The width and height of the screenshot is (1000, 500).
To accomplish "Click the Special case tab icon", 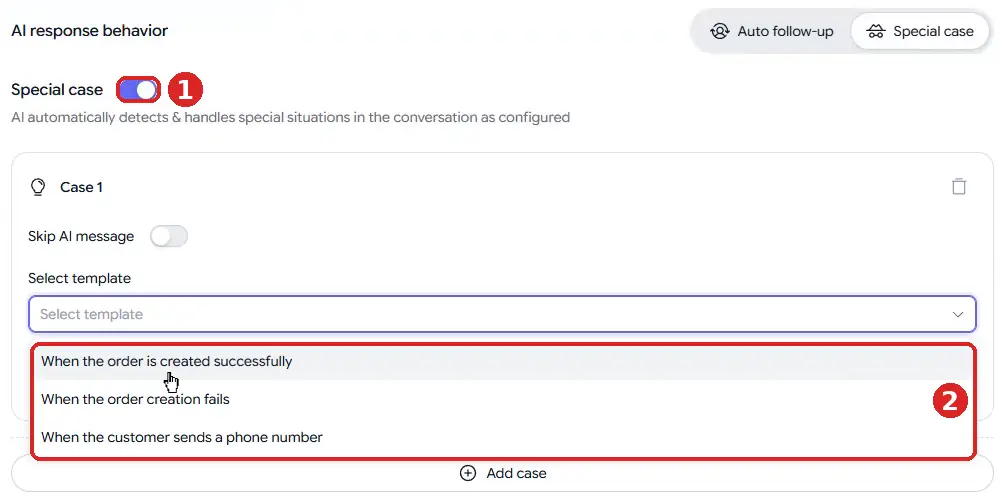I will point(876,31).
